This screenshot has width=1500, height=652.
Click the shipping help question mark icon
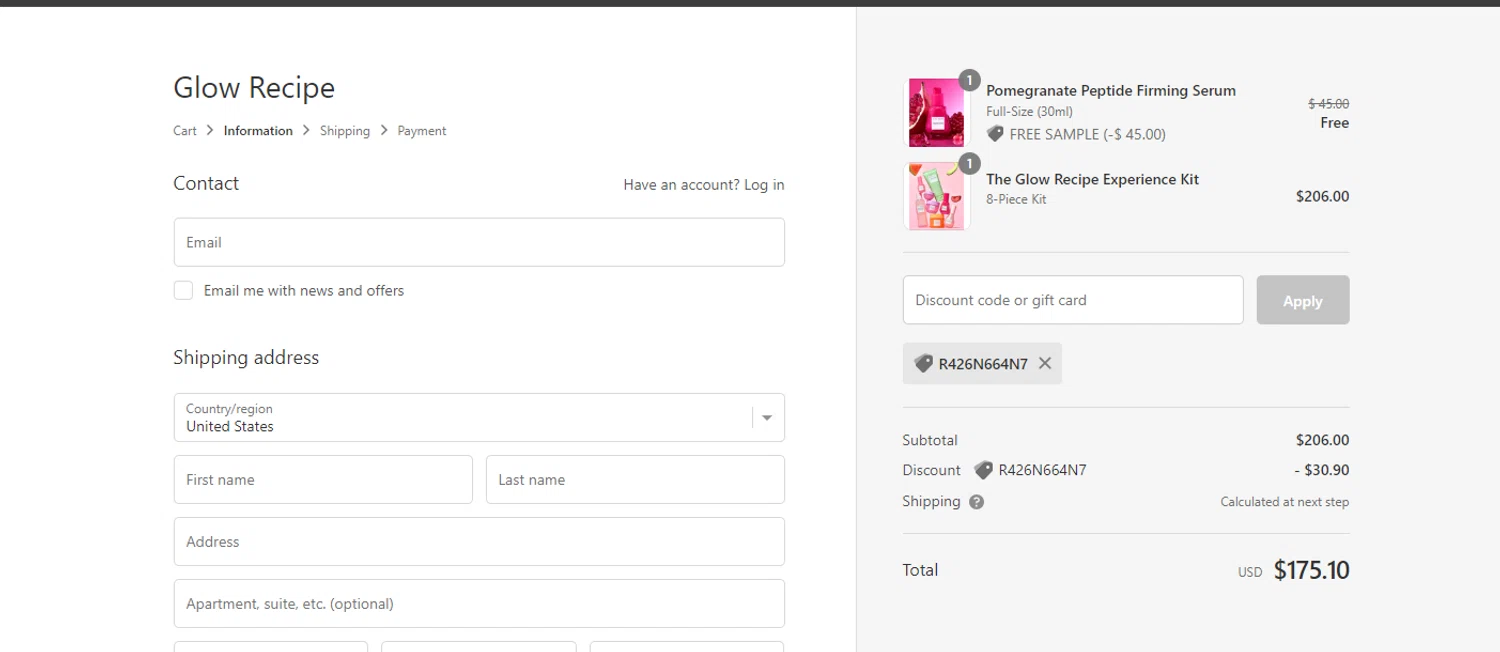(x=976, y=502)
